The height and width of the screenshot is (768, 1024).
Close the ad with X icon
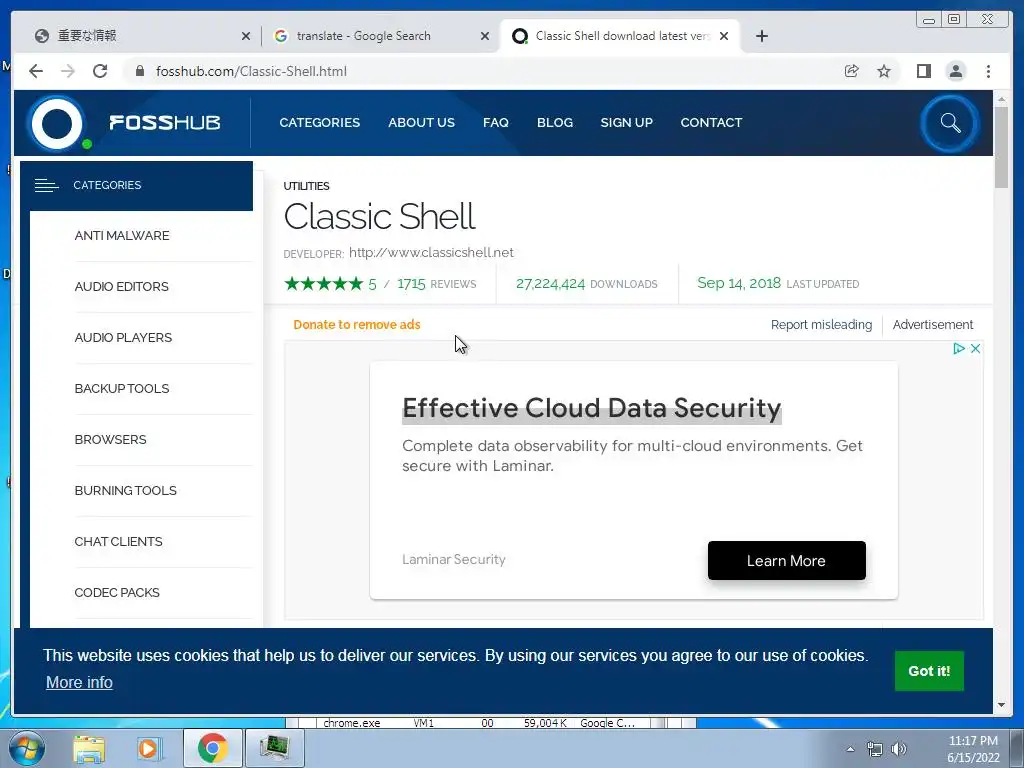point(975,348)
